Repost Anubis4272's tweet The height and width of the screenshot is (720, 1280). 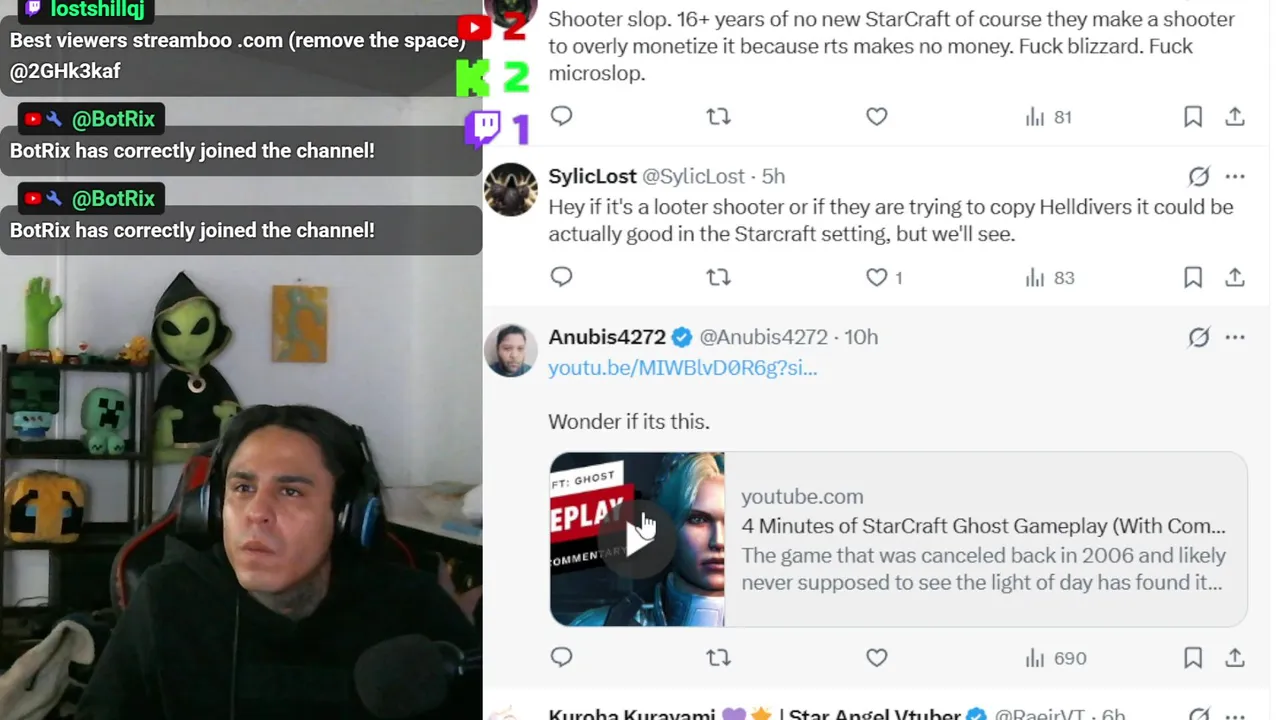718,657
